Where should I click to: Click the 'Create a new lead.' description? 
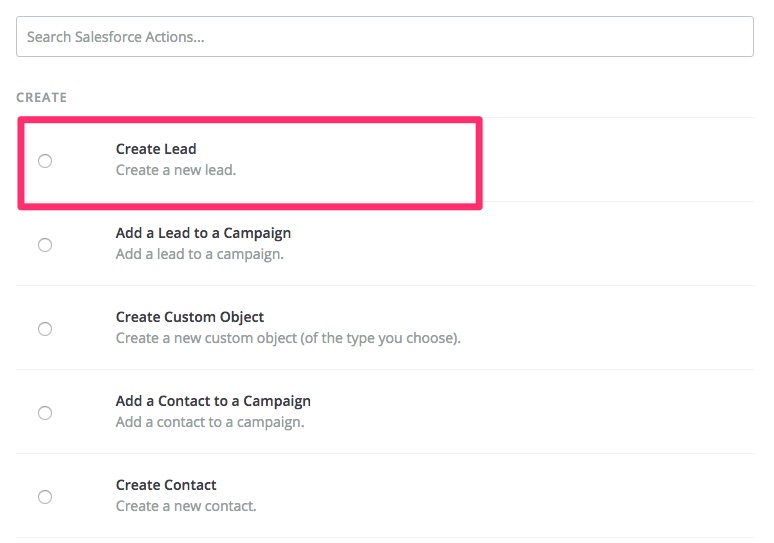click(x=176, y=170)
